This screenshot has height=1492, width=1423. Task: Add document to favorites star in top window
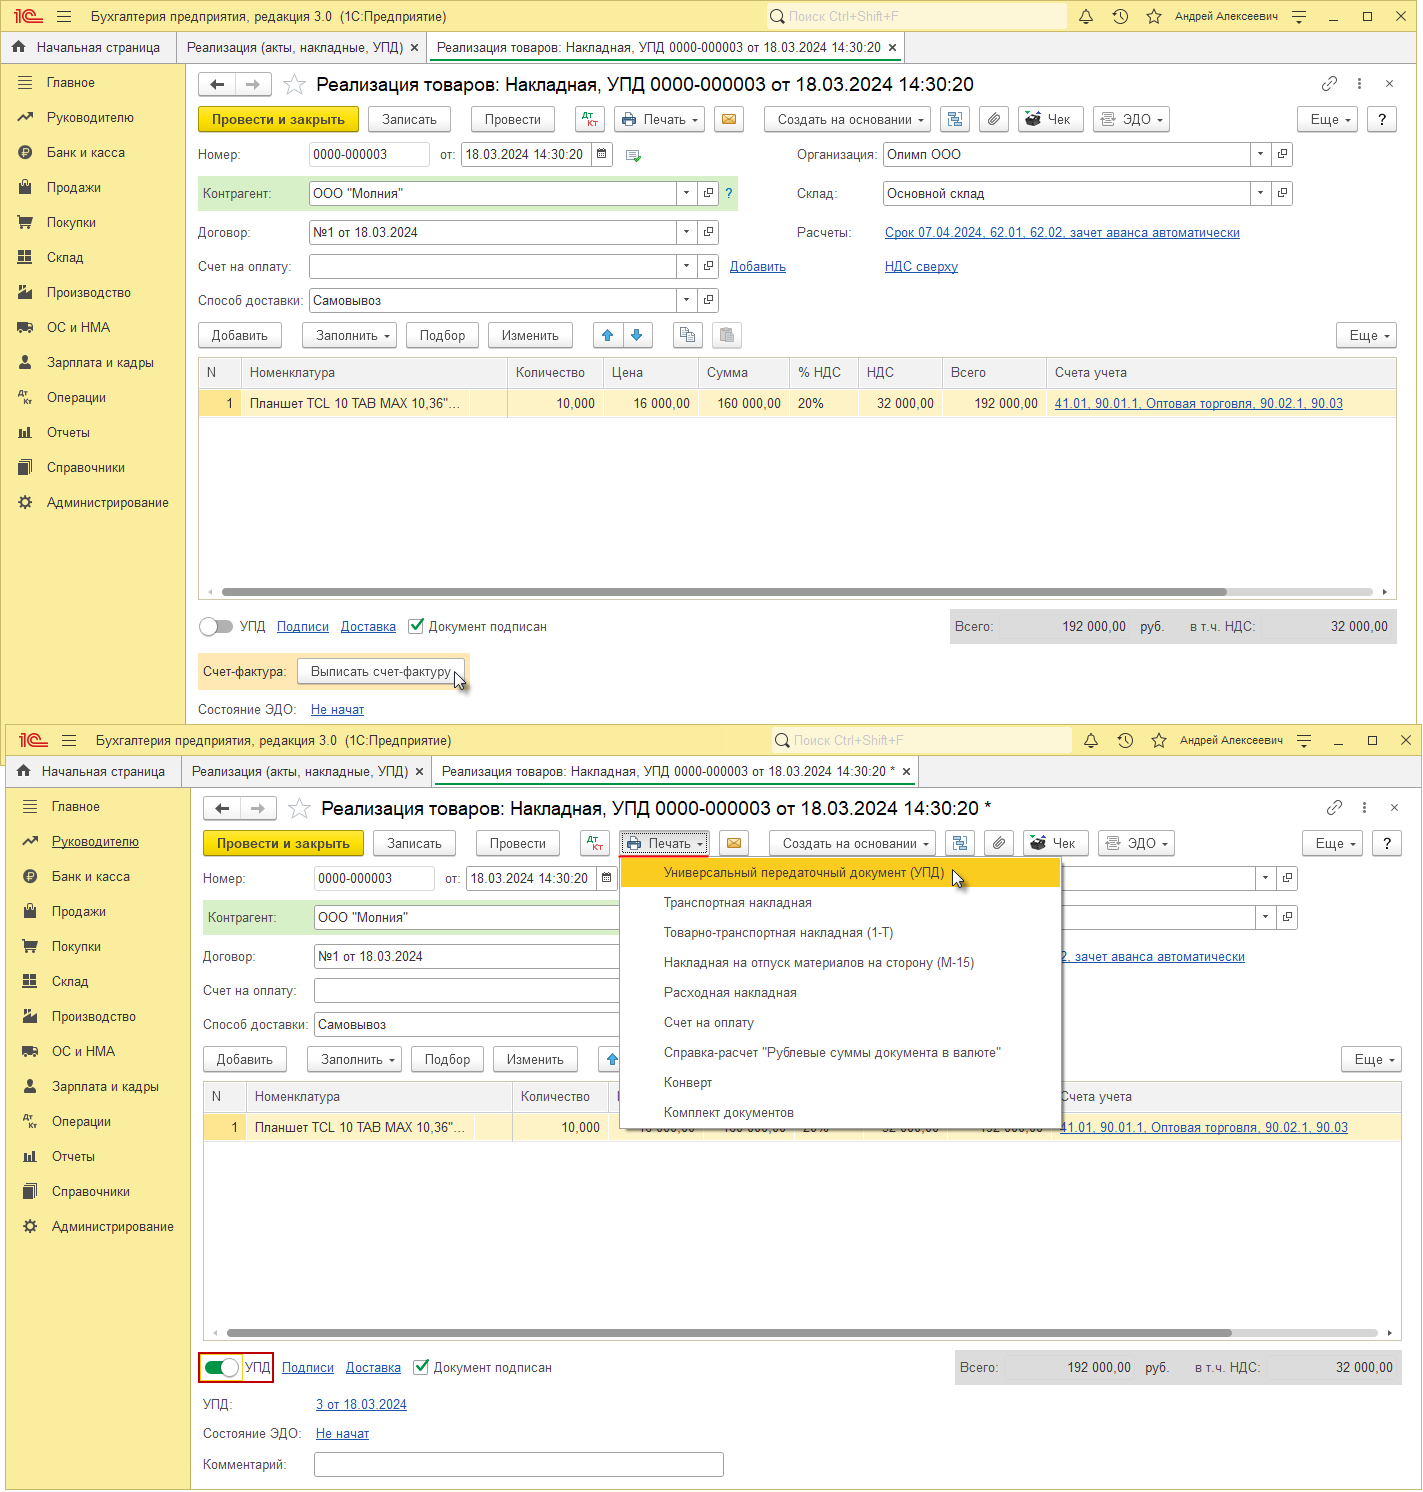coord(294,84)
